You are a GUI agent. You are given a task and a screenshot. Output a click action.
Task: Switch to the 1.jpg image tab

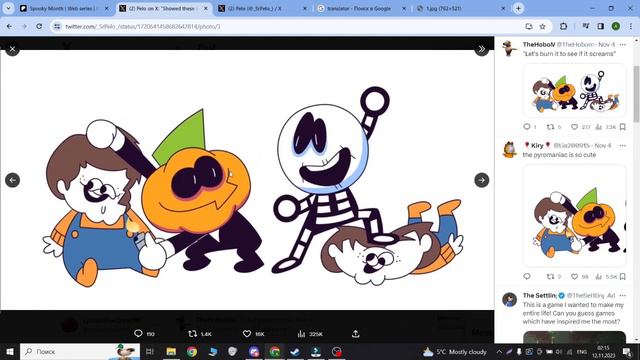pos(459,8)
